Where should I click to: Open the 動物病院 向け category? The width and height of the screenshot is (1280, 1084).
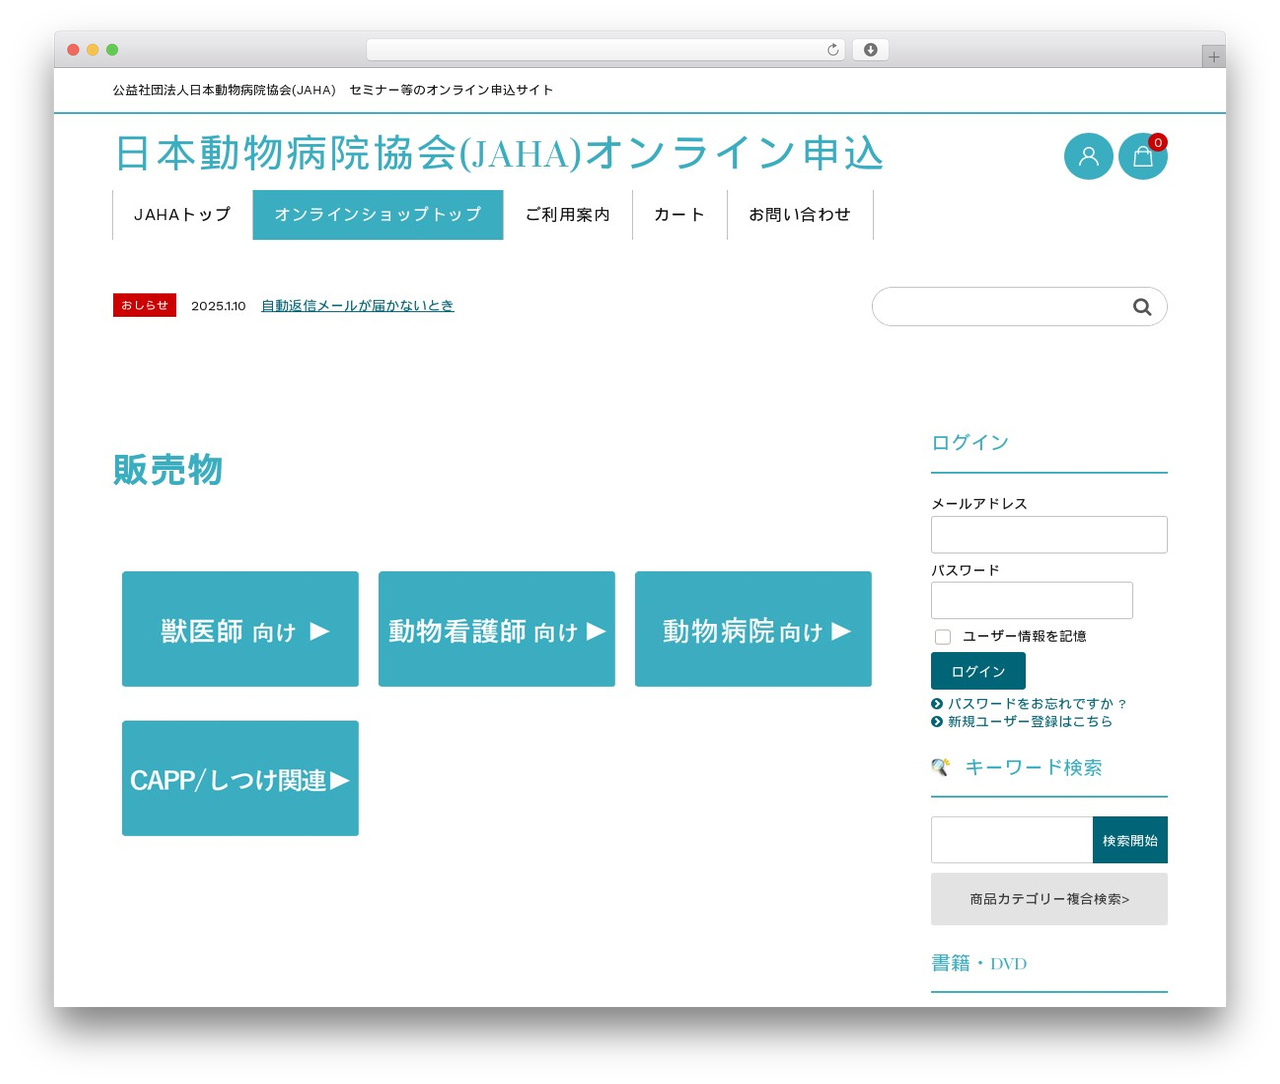pyautogui.click(x=753, y=629)
